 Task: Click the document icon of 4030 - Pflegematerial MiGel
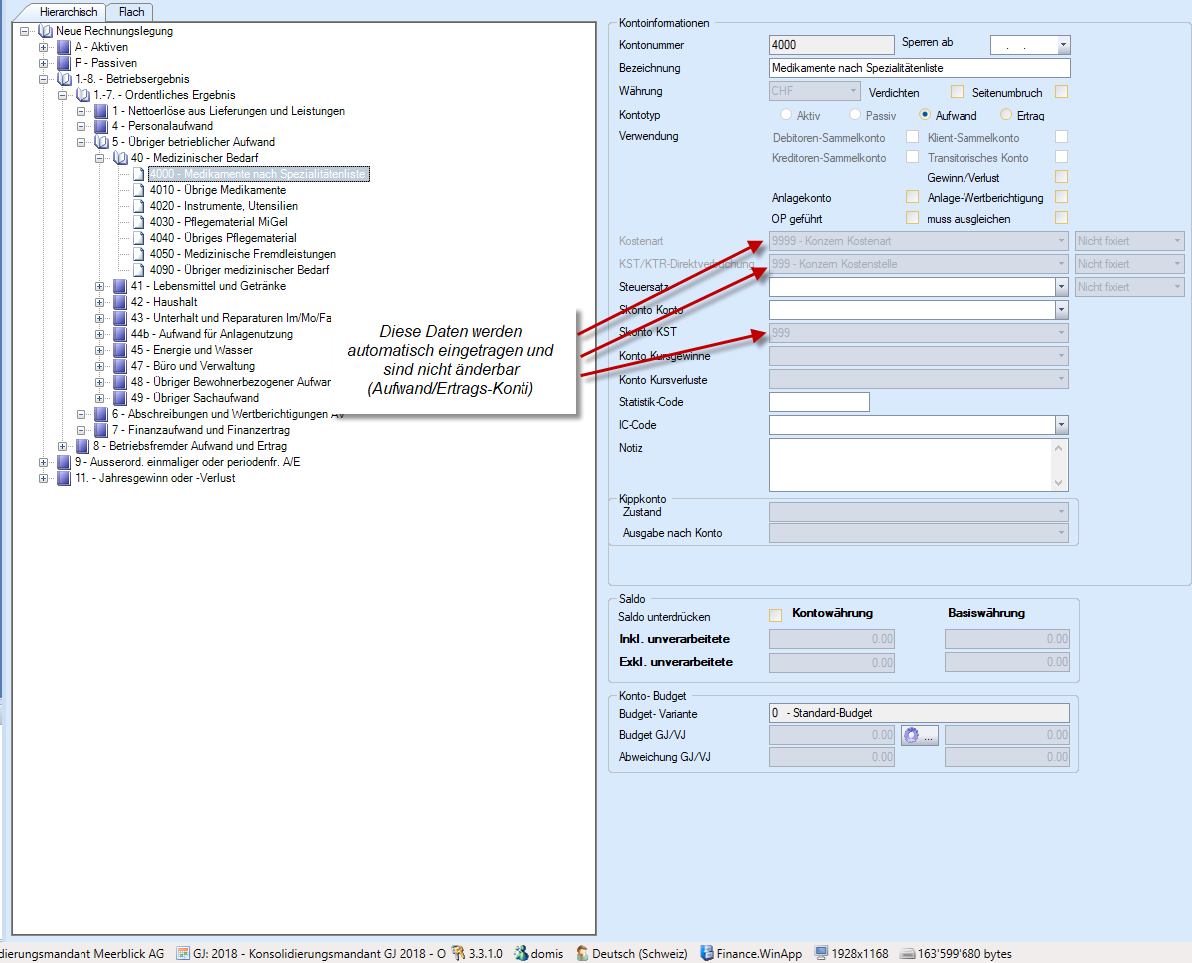[x=138, y=222]
